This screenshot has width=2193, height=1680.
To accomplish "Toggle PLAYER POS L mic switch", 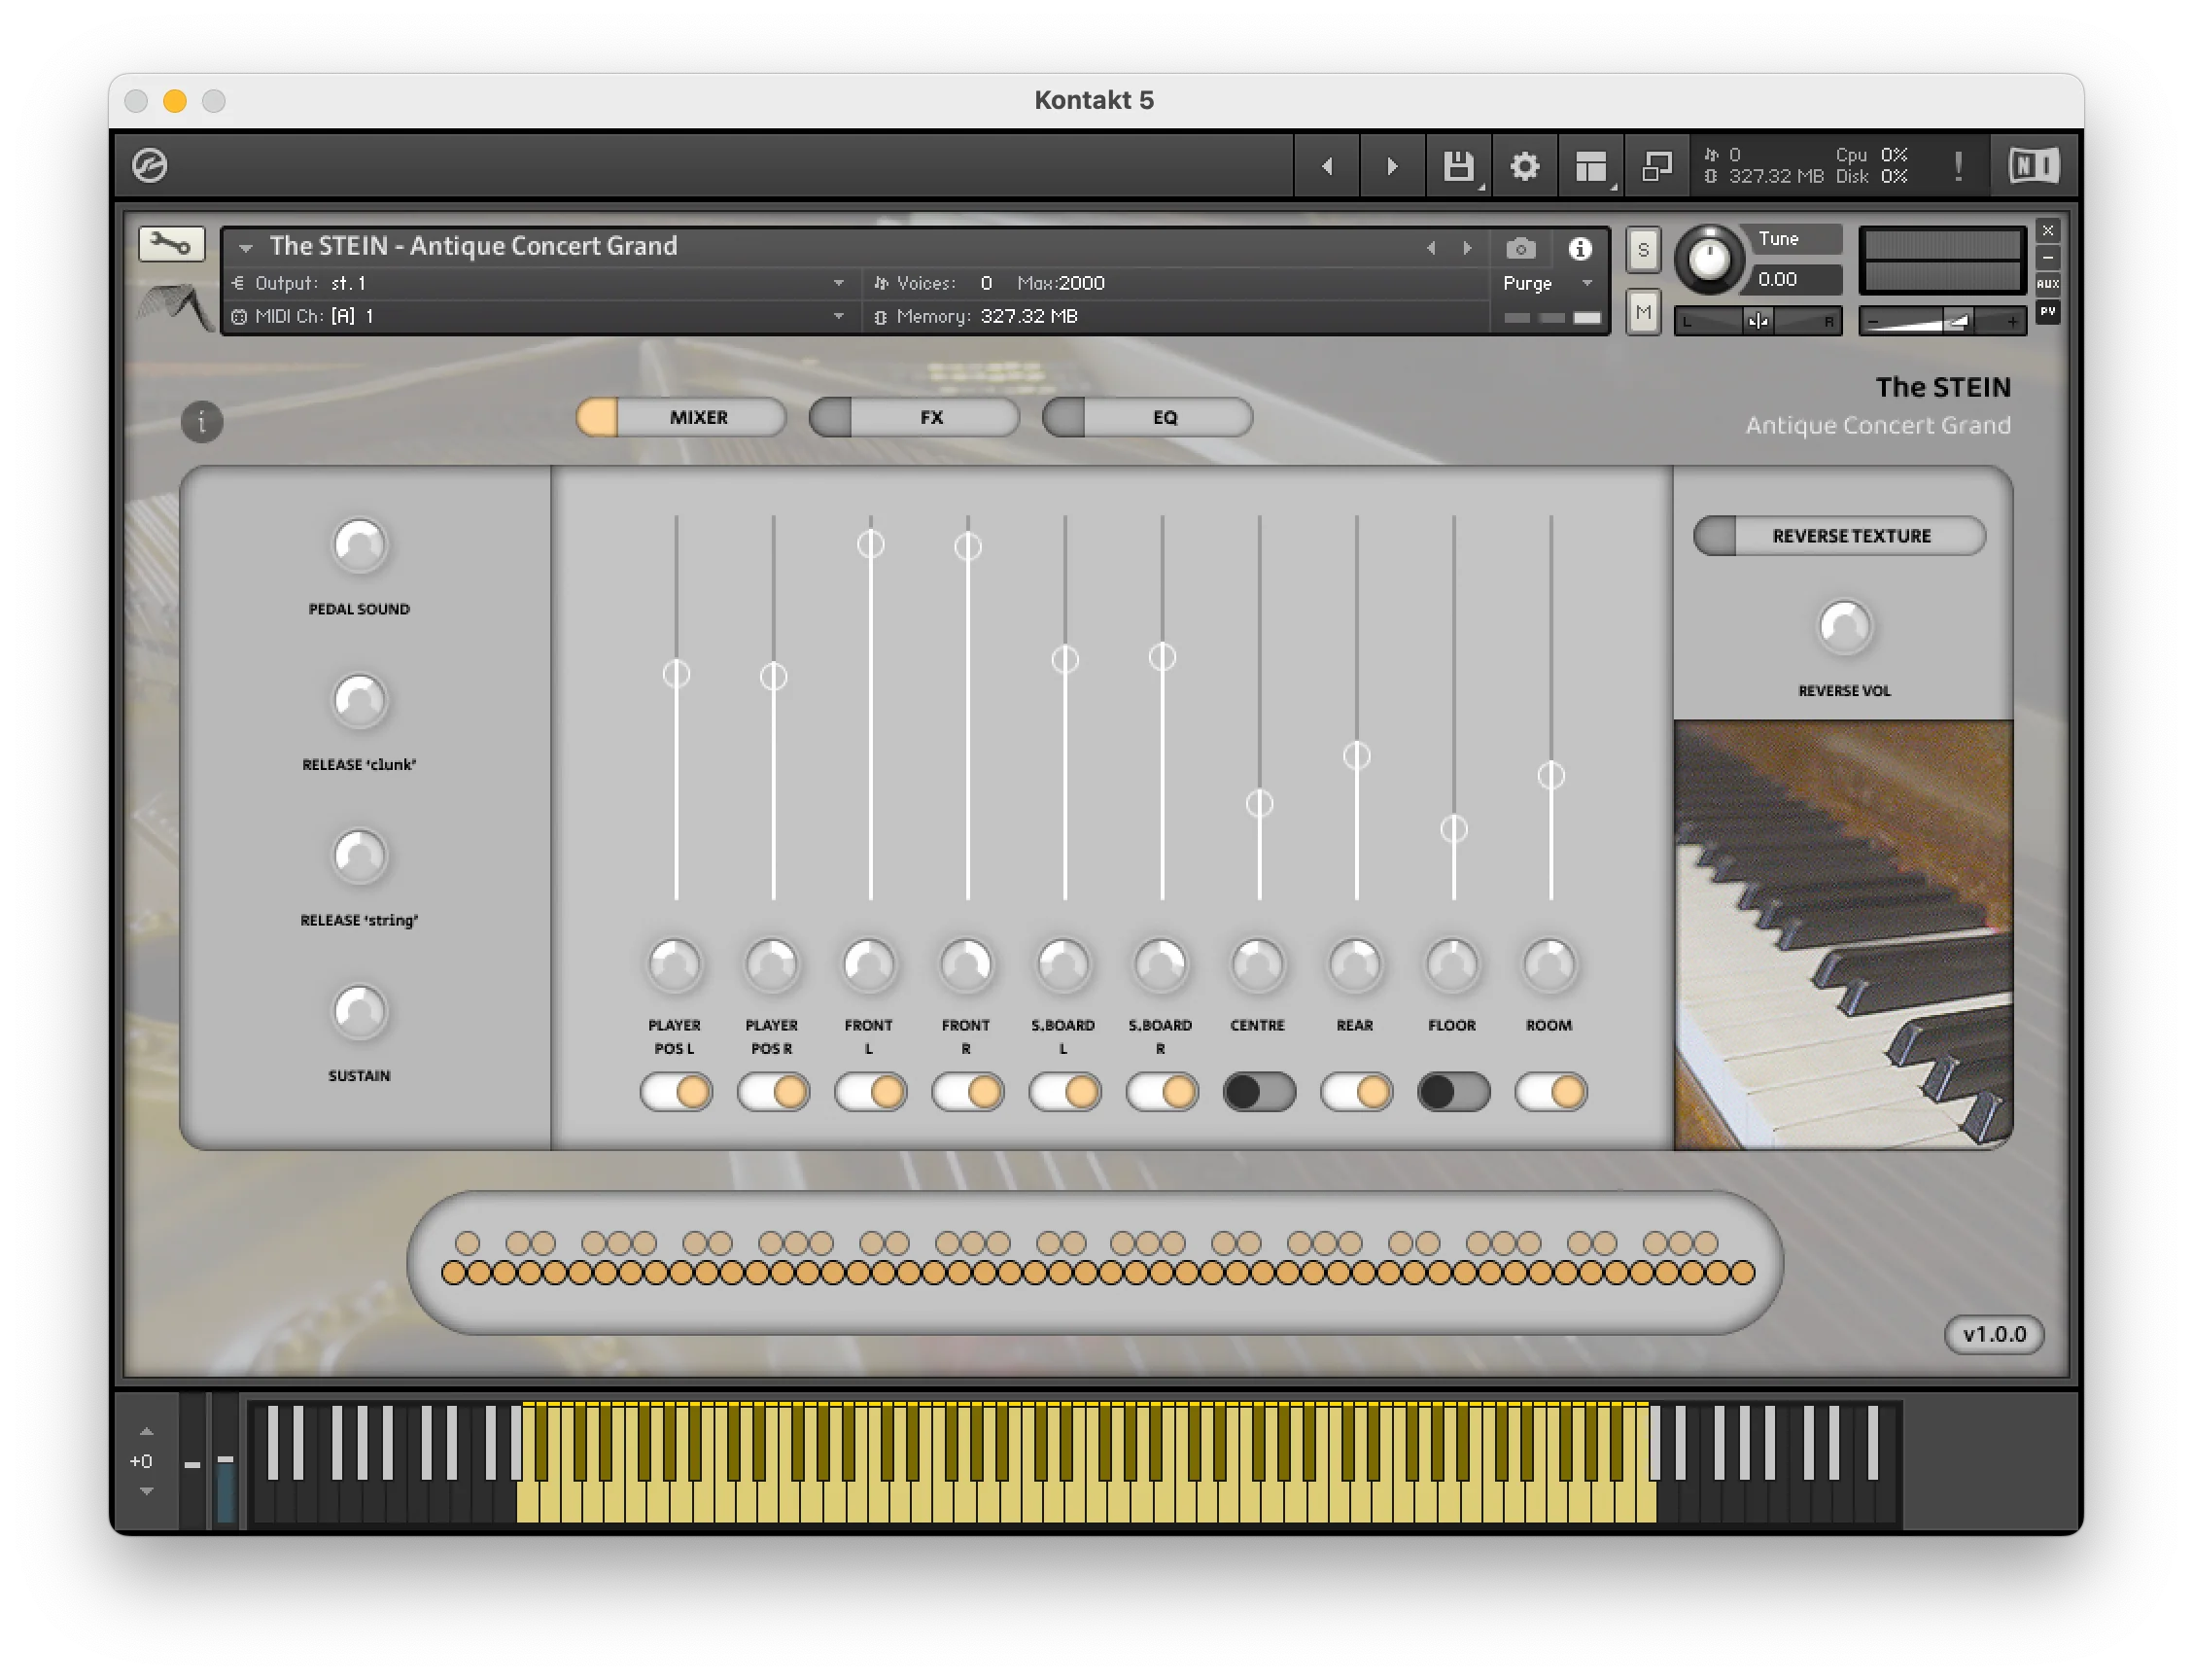I will (676, 1092).
